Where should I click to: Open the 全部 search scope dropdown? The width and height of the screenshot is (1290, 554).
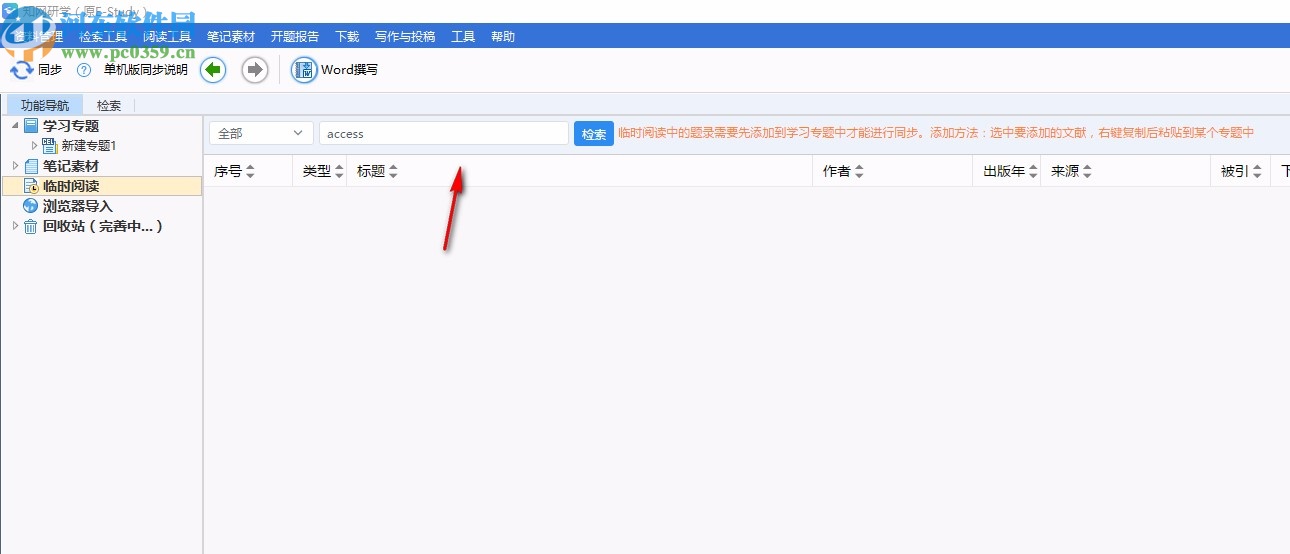coord(260,133)
